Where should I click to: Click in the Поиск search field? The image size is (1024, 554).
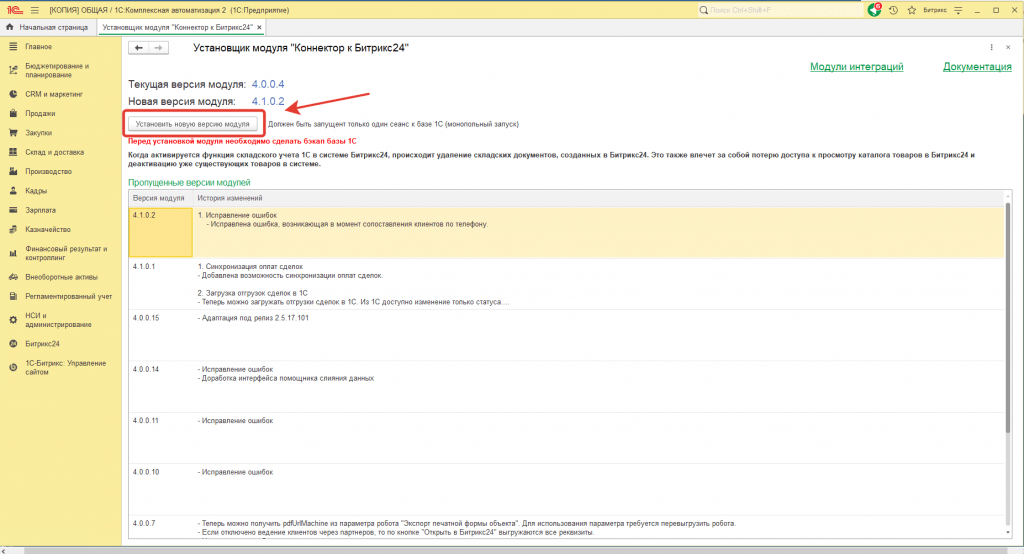point(775,9)
